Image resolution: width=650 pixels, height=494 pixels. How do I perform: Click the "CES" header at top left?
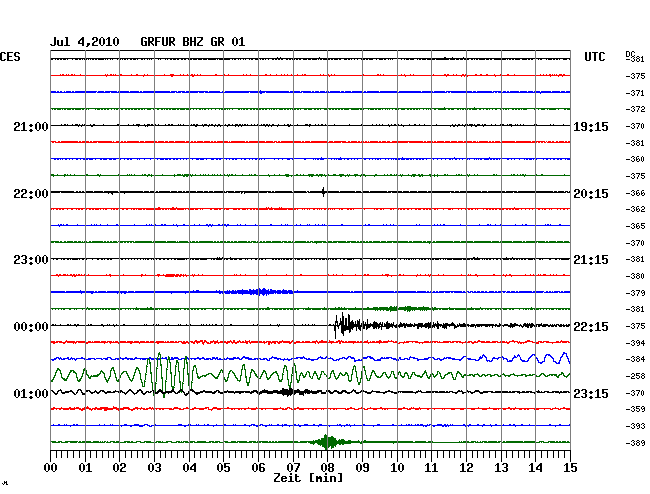point(10,57)
